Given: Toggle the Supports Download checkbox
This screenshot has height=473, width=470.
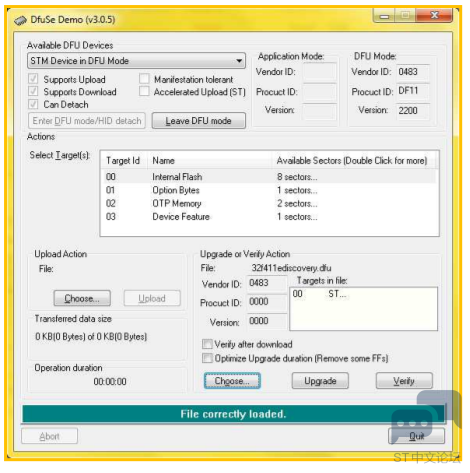Looking at the screenshot, I should (x=33, y=92).
